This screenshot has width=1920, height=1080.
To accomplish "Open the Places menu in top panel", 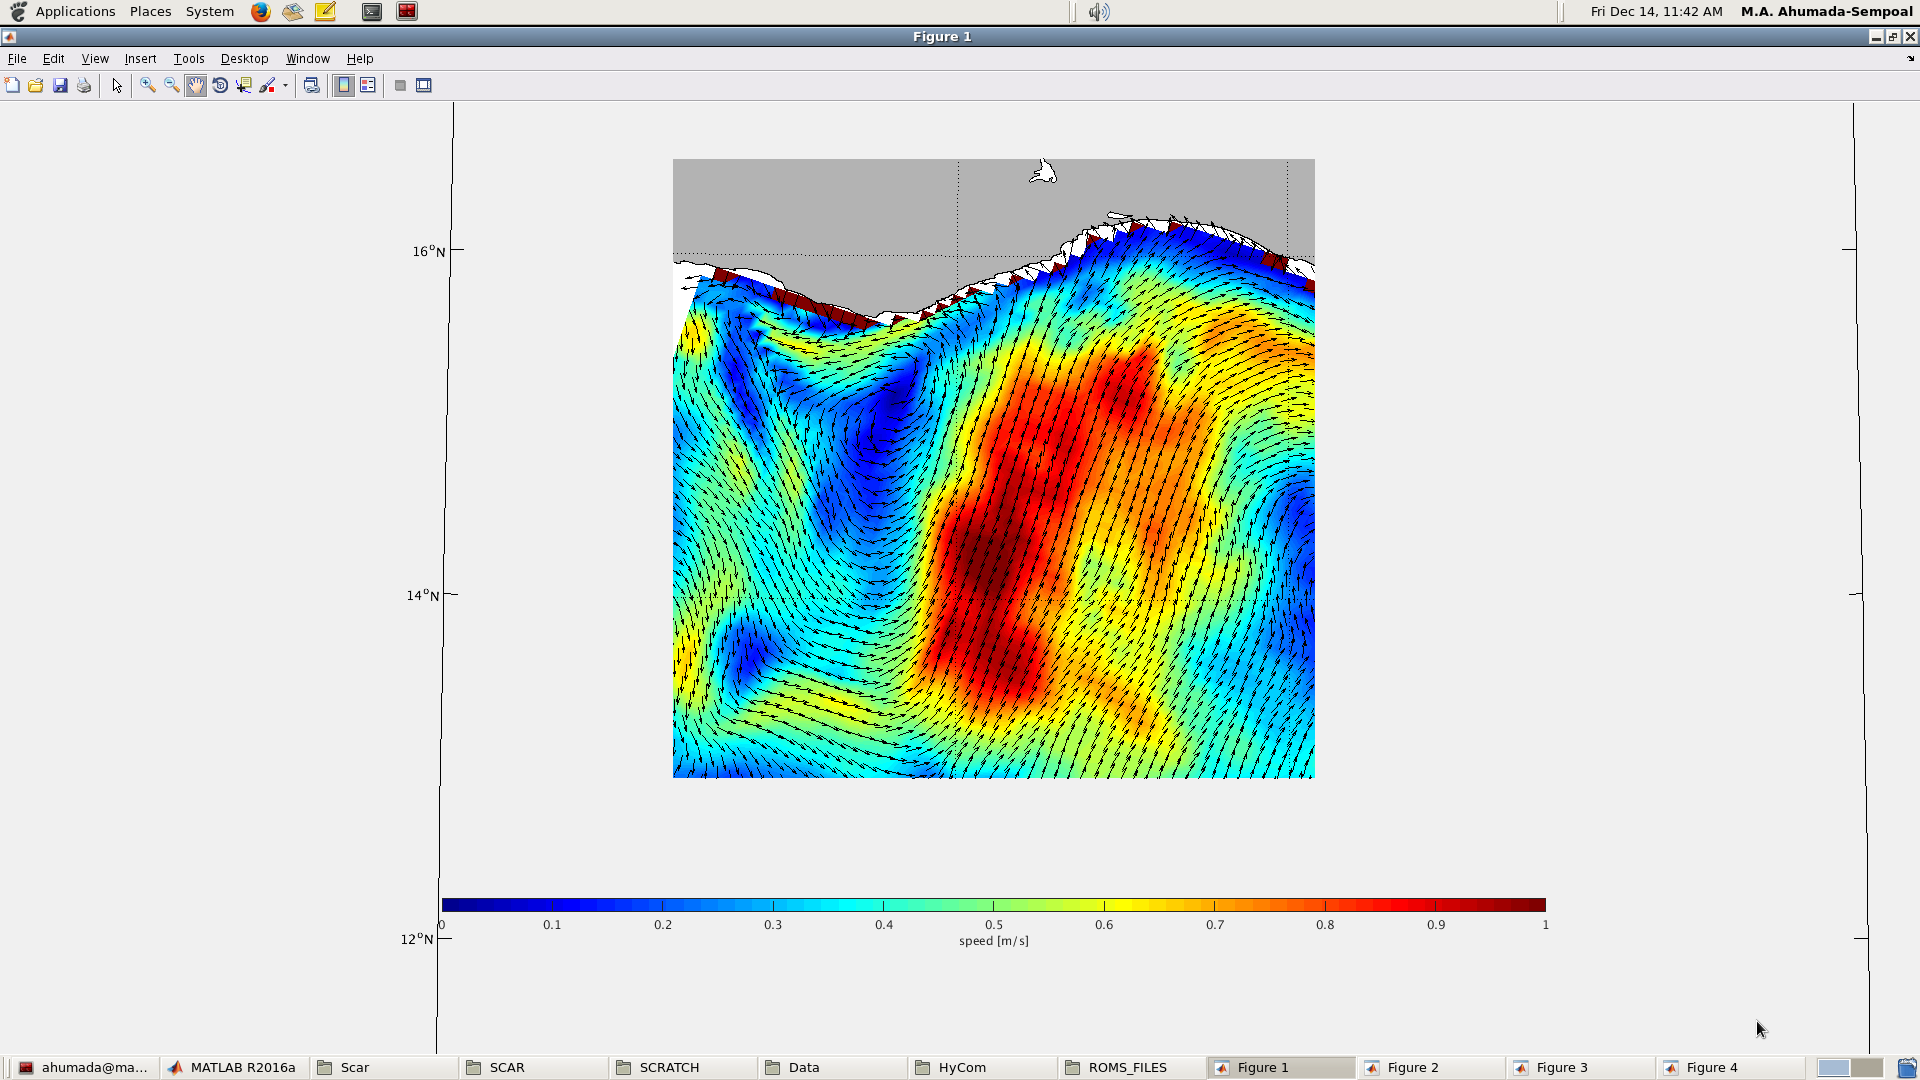I will (x=150, y=12).
